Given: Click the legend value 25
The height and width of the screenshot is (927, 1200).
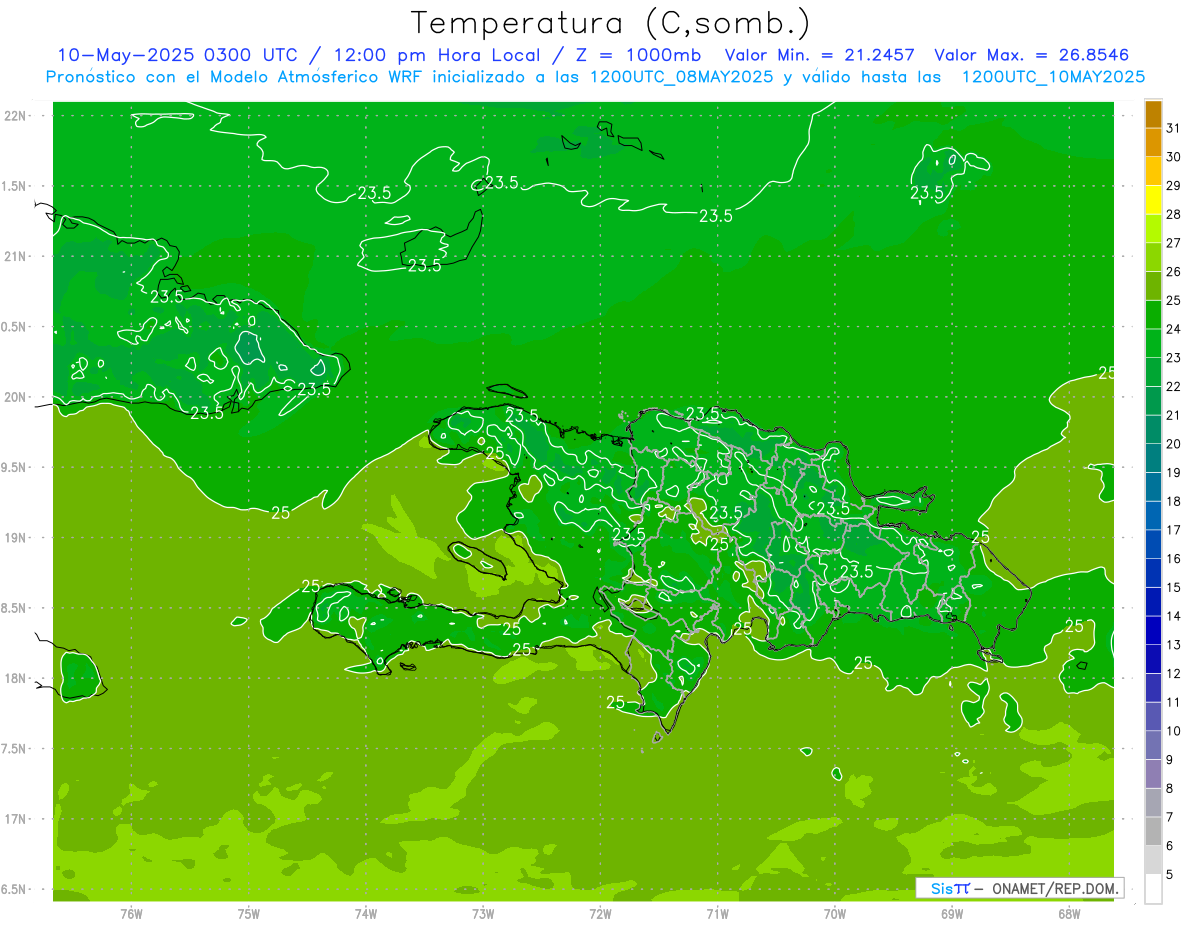Looking at the screenshot, I should (1174, 300).
